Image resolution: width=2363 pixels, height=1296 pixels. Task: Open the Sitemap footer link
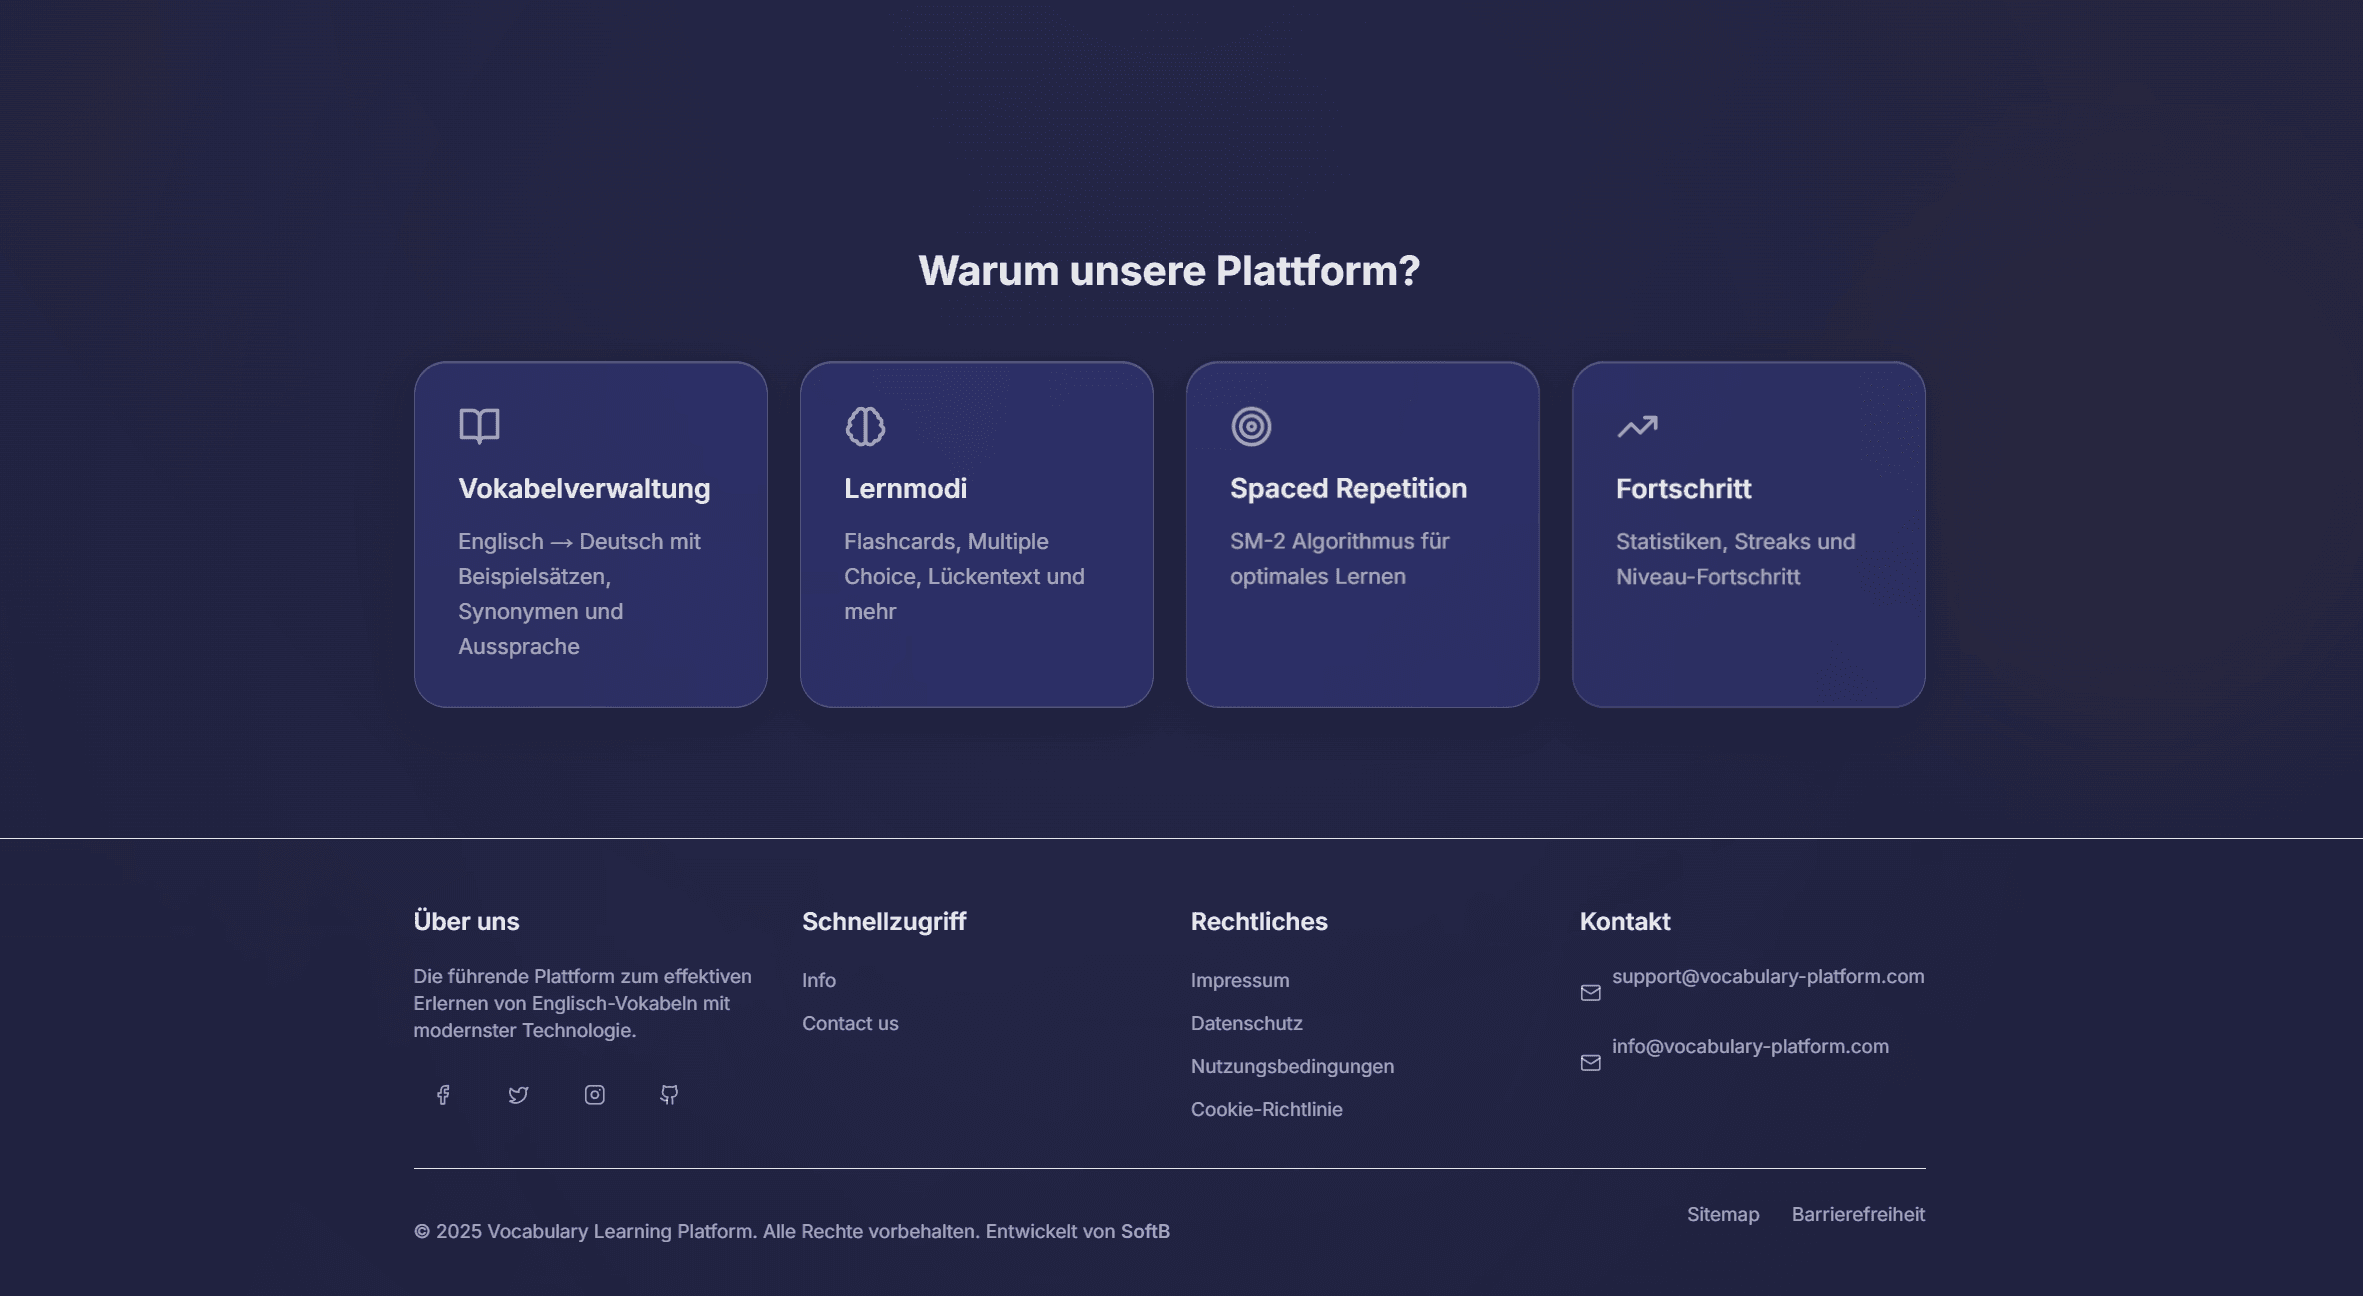point(1722,1215)
